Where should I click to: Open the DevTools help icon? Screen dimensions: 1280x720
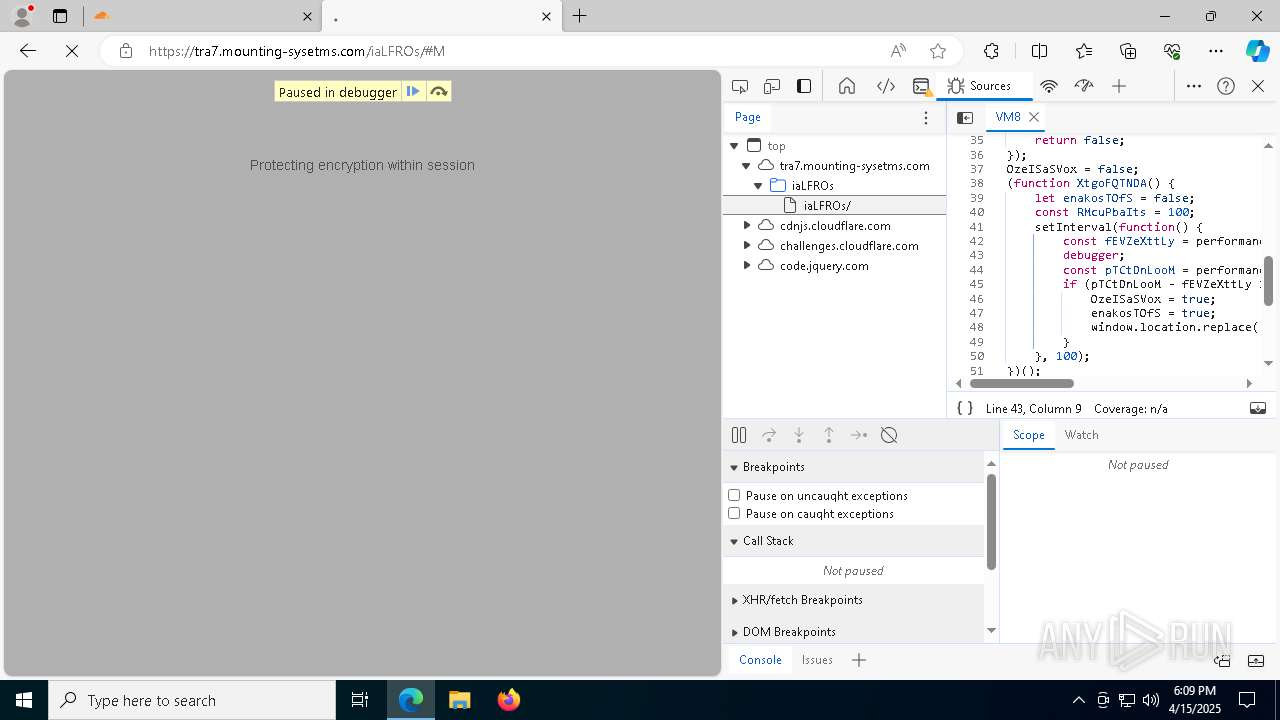(x=1226, y=86)
